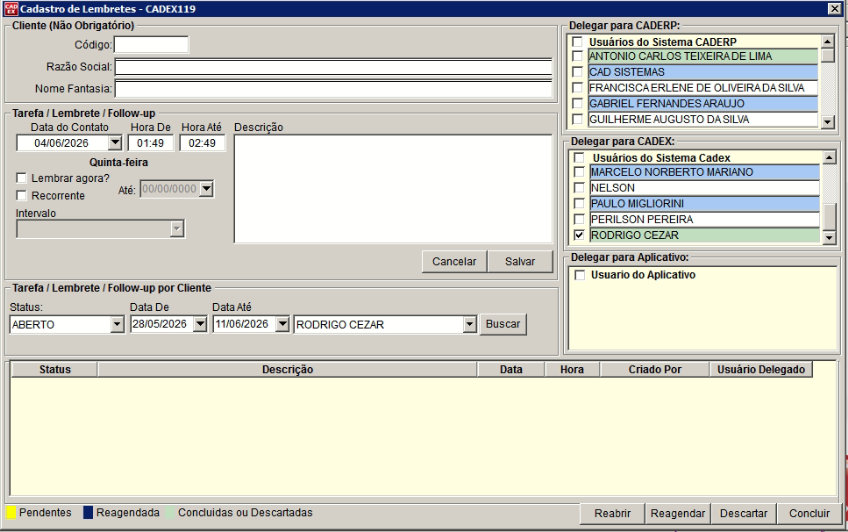Sort by the Data column header

[511, 369]
